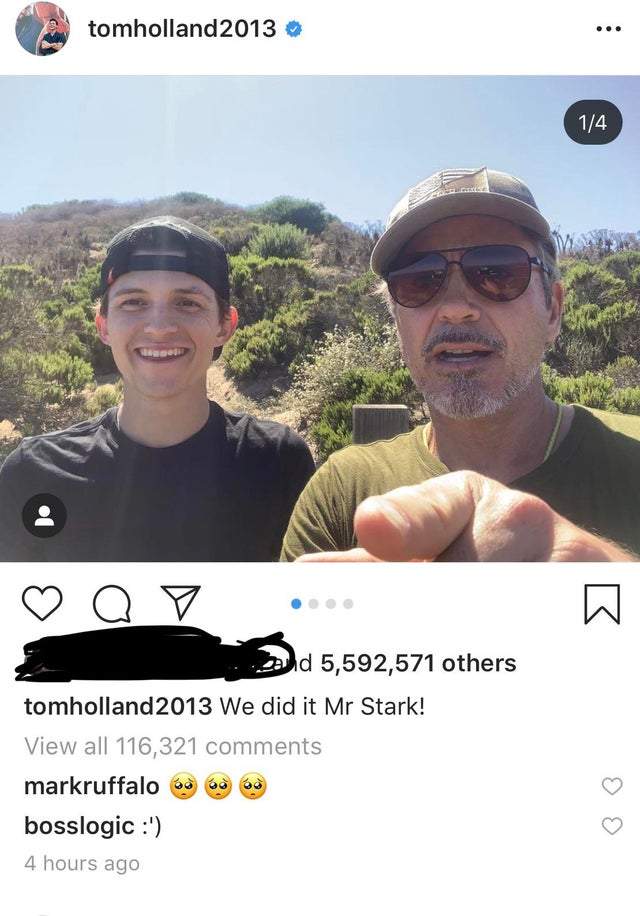Tap the 4 hours ago timestamp
Viewport: 640px width, 916px height.
(82, 863)
